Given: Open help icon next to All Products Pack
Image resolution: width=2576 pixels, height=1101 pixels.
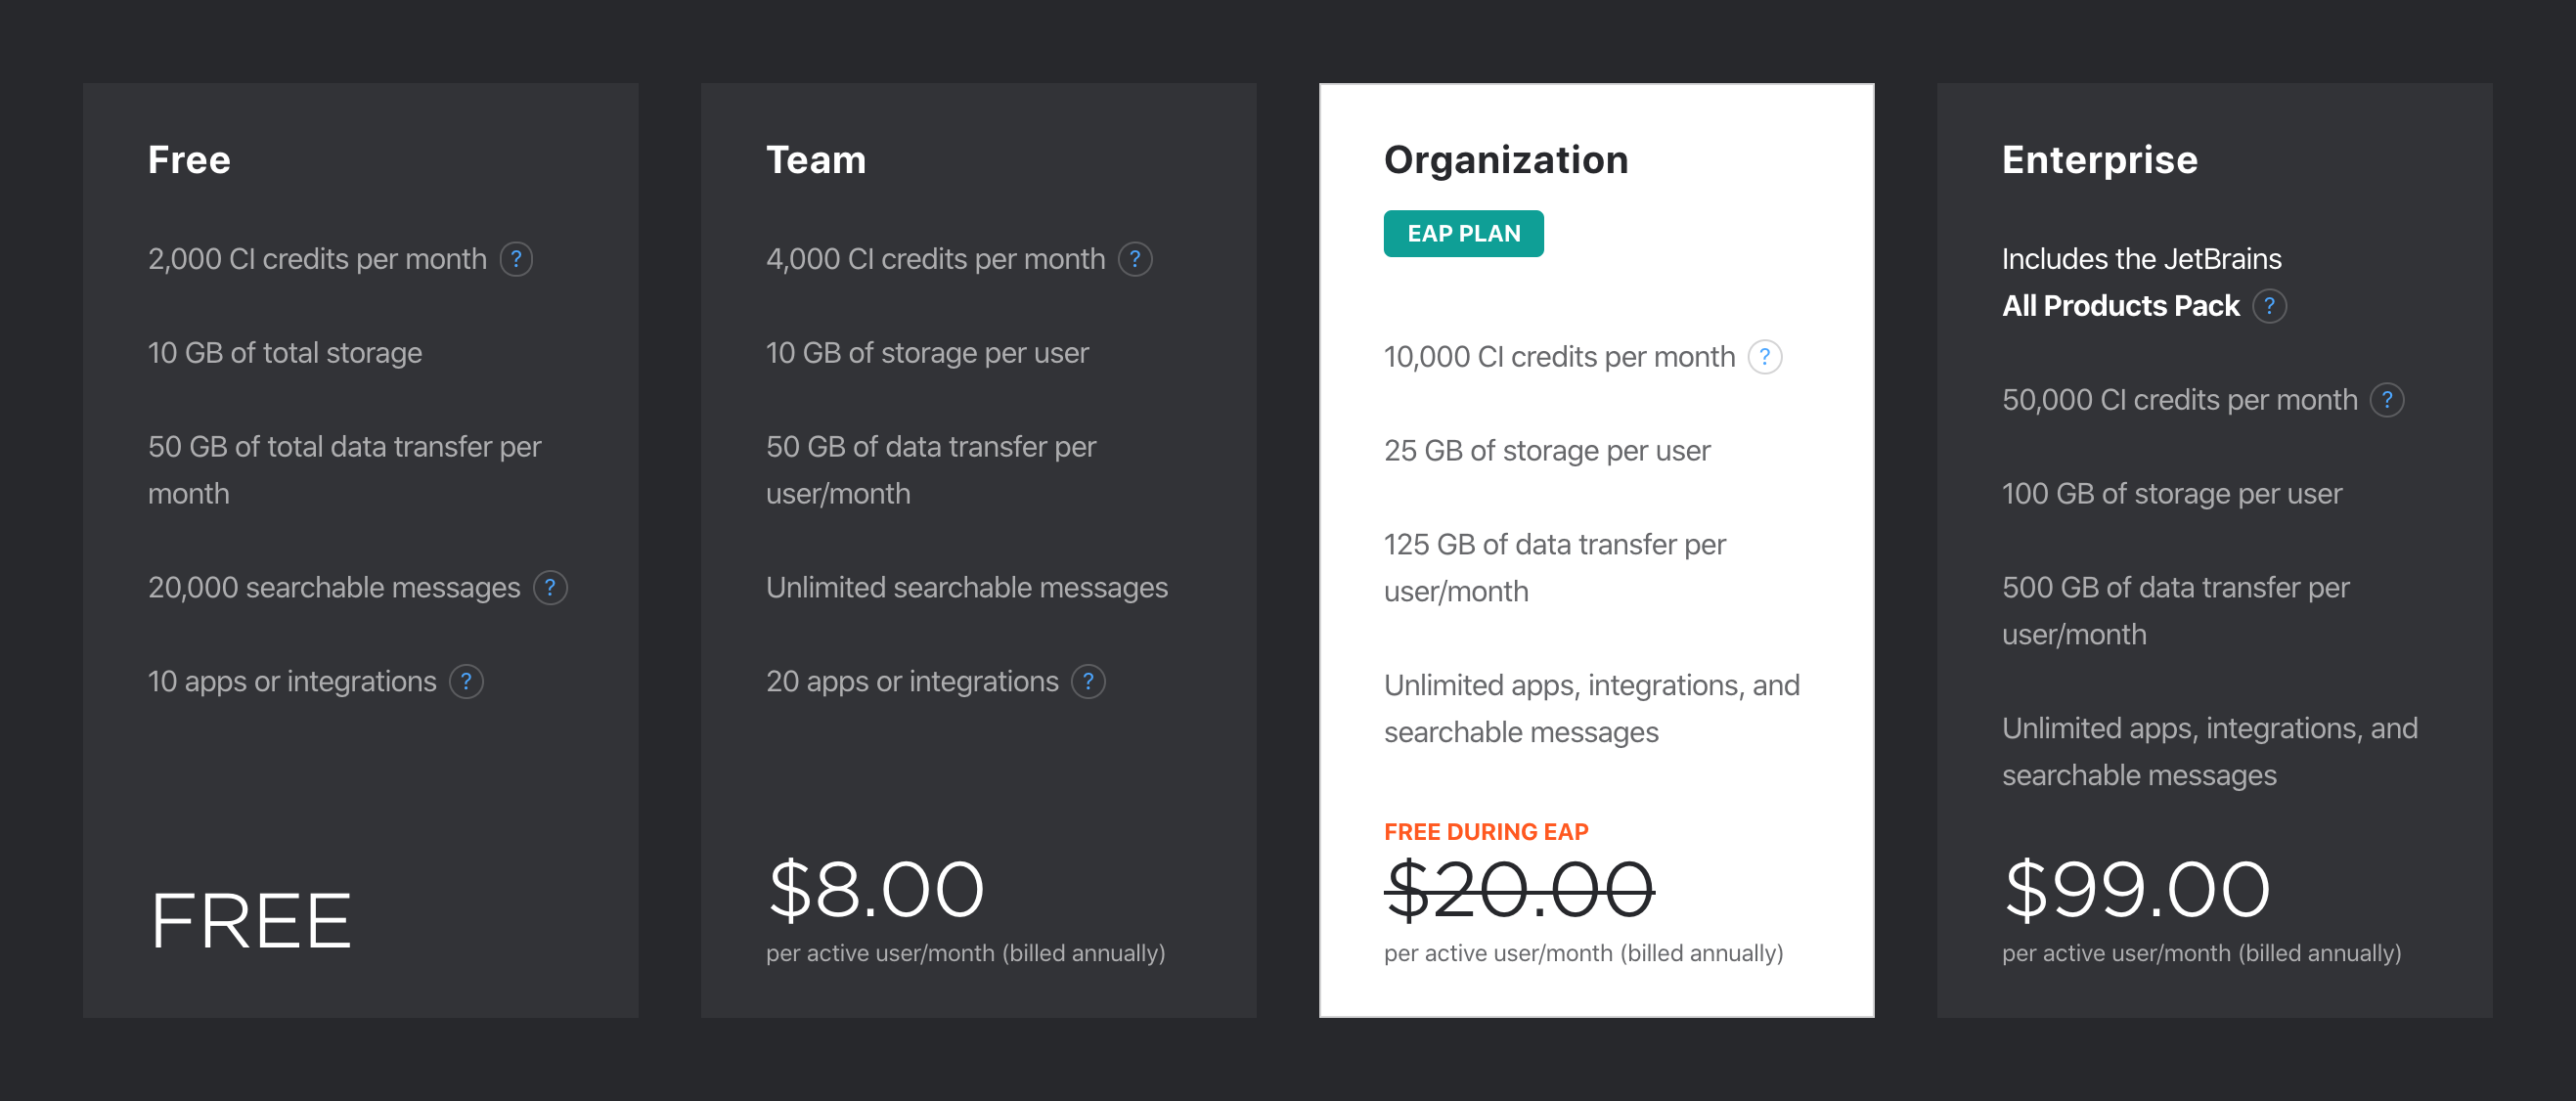Looking at the screenshot, I should point(2269,306).
